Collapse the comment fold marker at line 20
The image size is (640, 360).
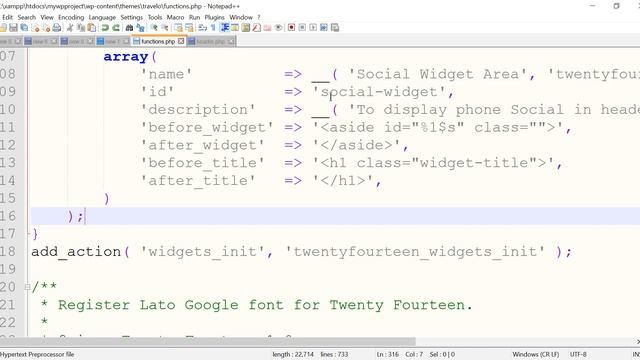[x=27, y=287]
